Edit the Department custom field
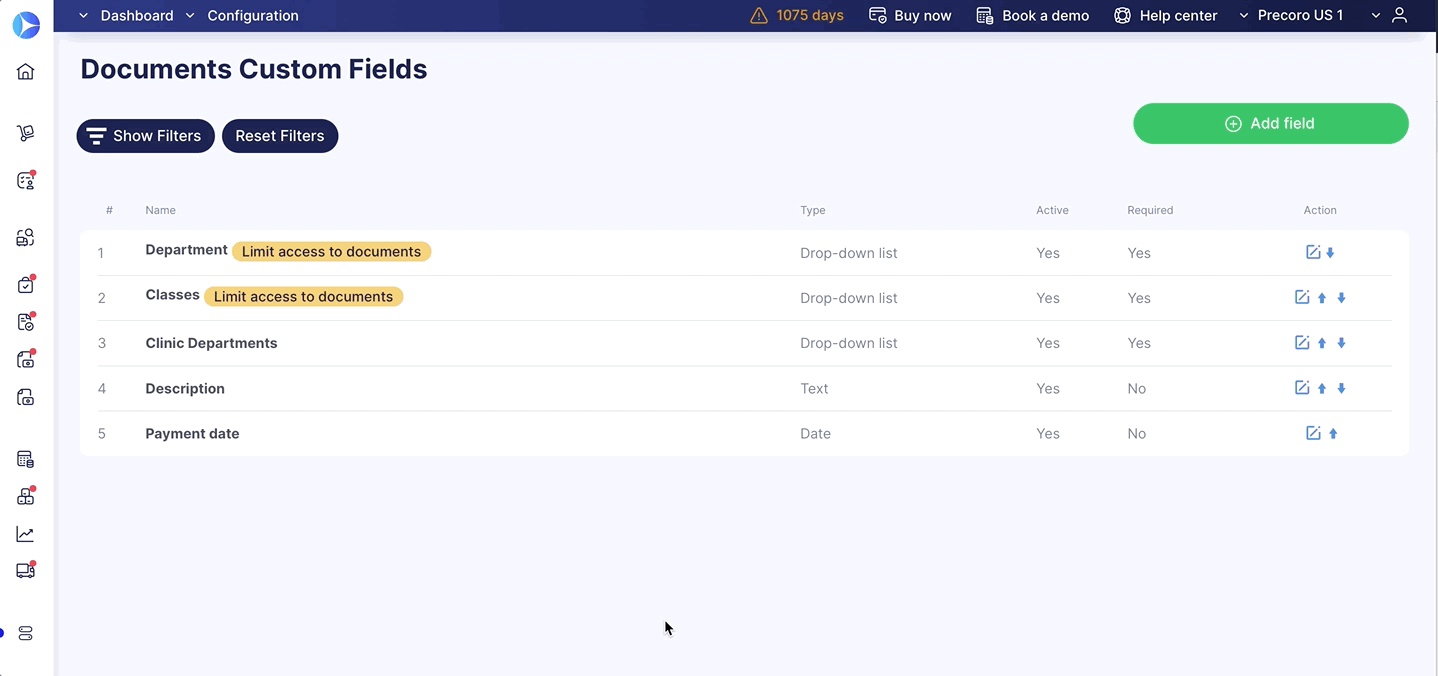Screen dimensions: 1438x676 point(1313,253)
